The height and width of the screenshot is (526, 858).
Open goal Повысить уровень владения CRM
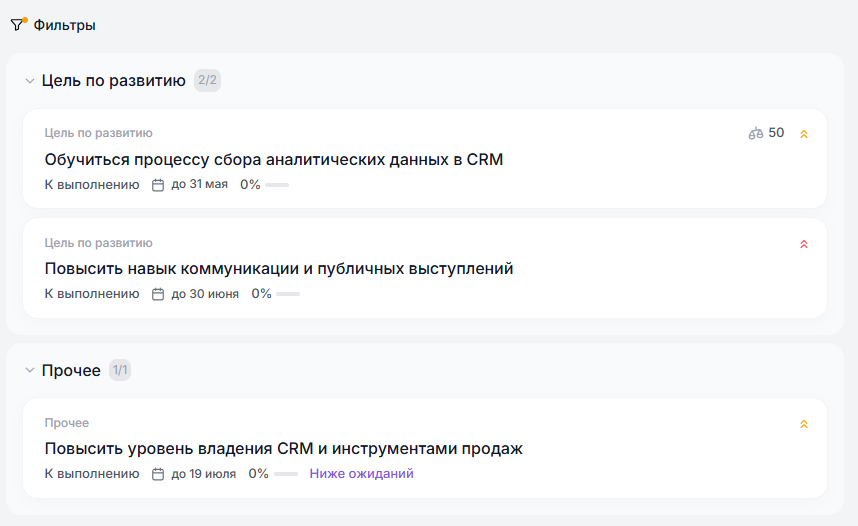283,448
